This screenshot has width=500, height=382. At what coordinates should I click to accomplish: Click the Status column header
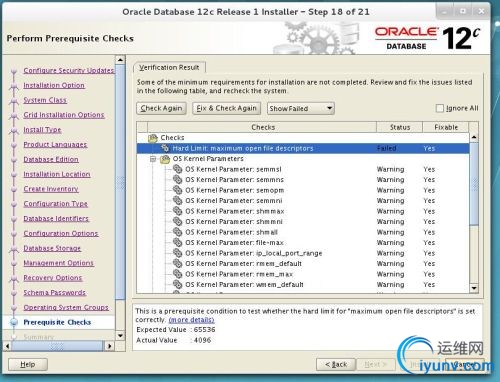click(x=400, y=127)
